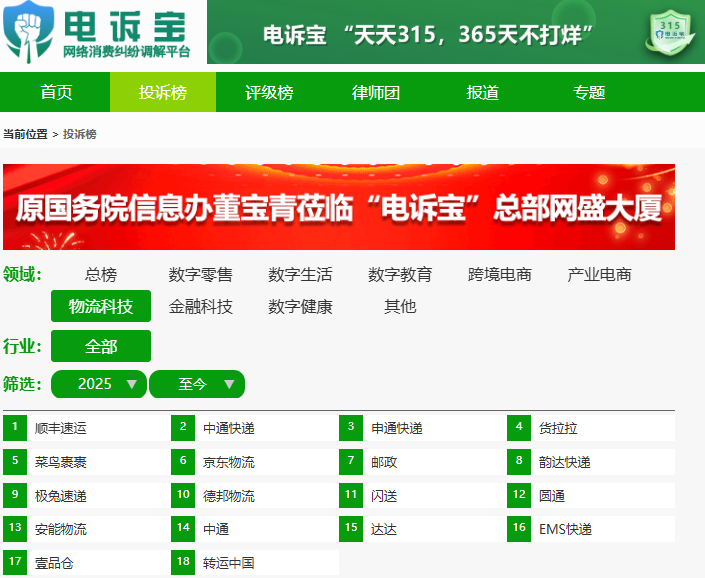Image resolution: width=705 pixels, height=578 pixels.
Task: Select the 产业电商 domain
Action: pyautogui.click(x=599, y=274)
